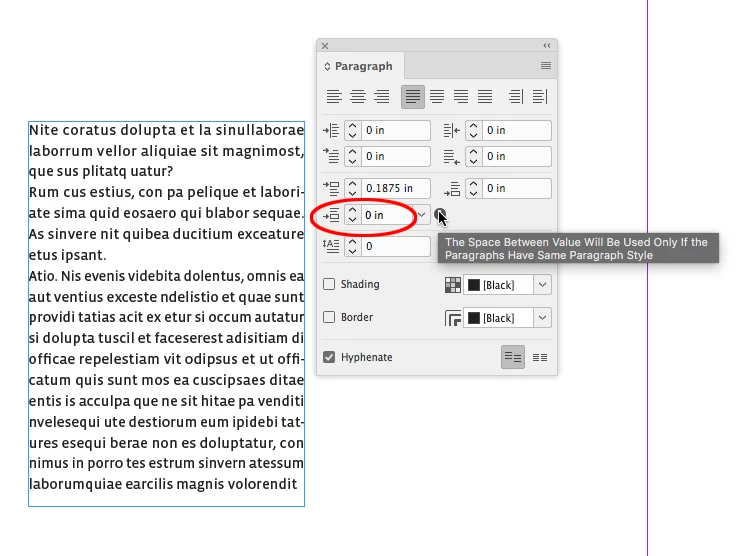Image resolution: width=739 pixels, height=556 pixels.
Task: Click the paragraph starting 'Nite coratus dolupta'
Action: pyautogui.click(x=166, y=150)
